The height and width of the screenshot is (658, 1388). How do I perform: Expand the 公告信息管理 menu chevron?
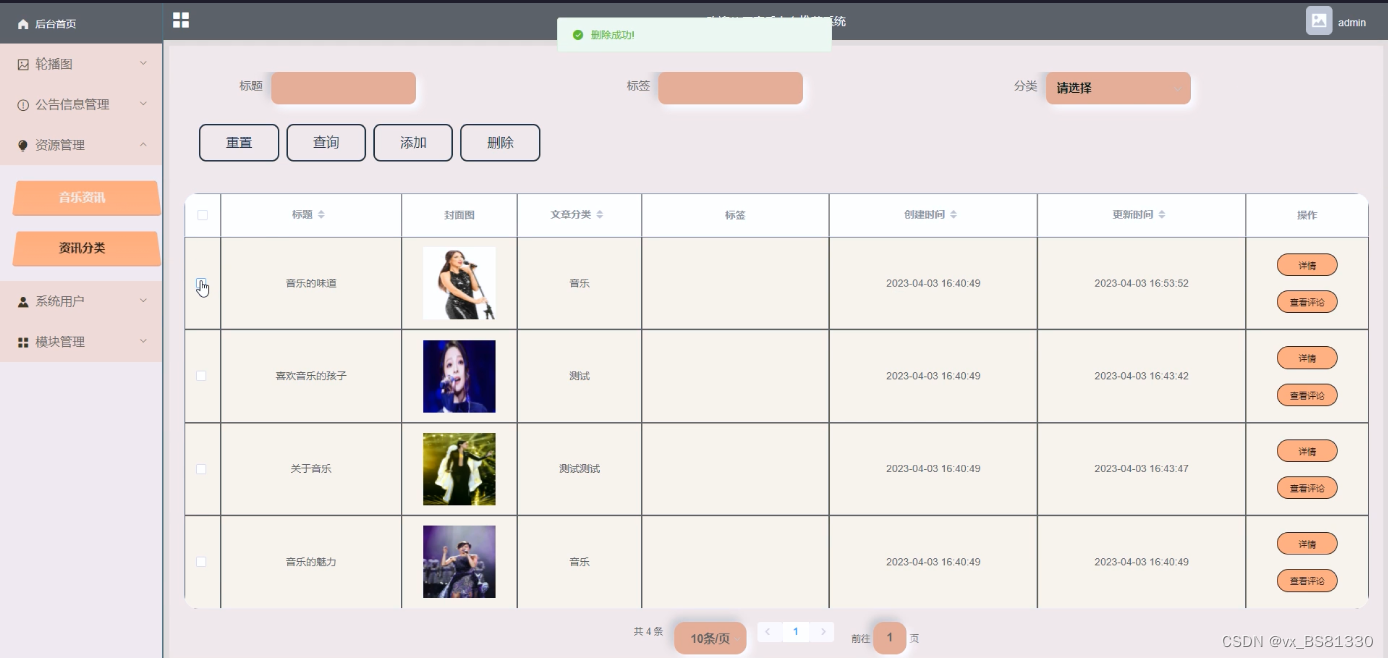pos(143,103)
